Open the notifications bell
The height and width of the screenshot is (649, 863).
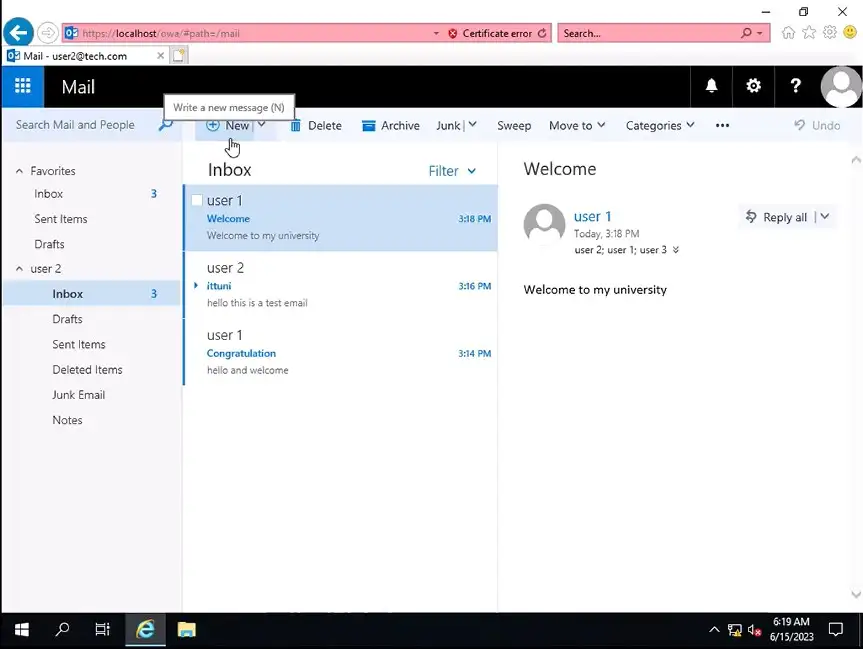711,87
